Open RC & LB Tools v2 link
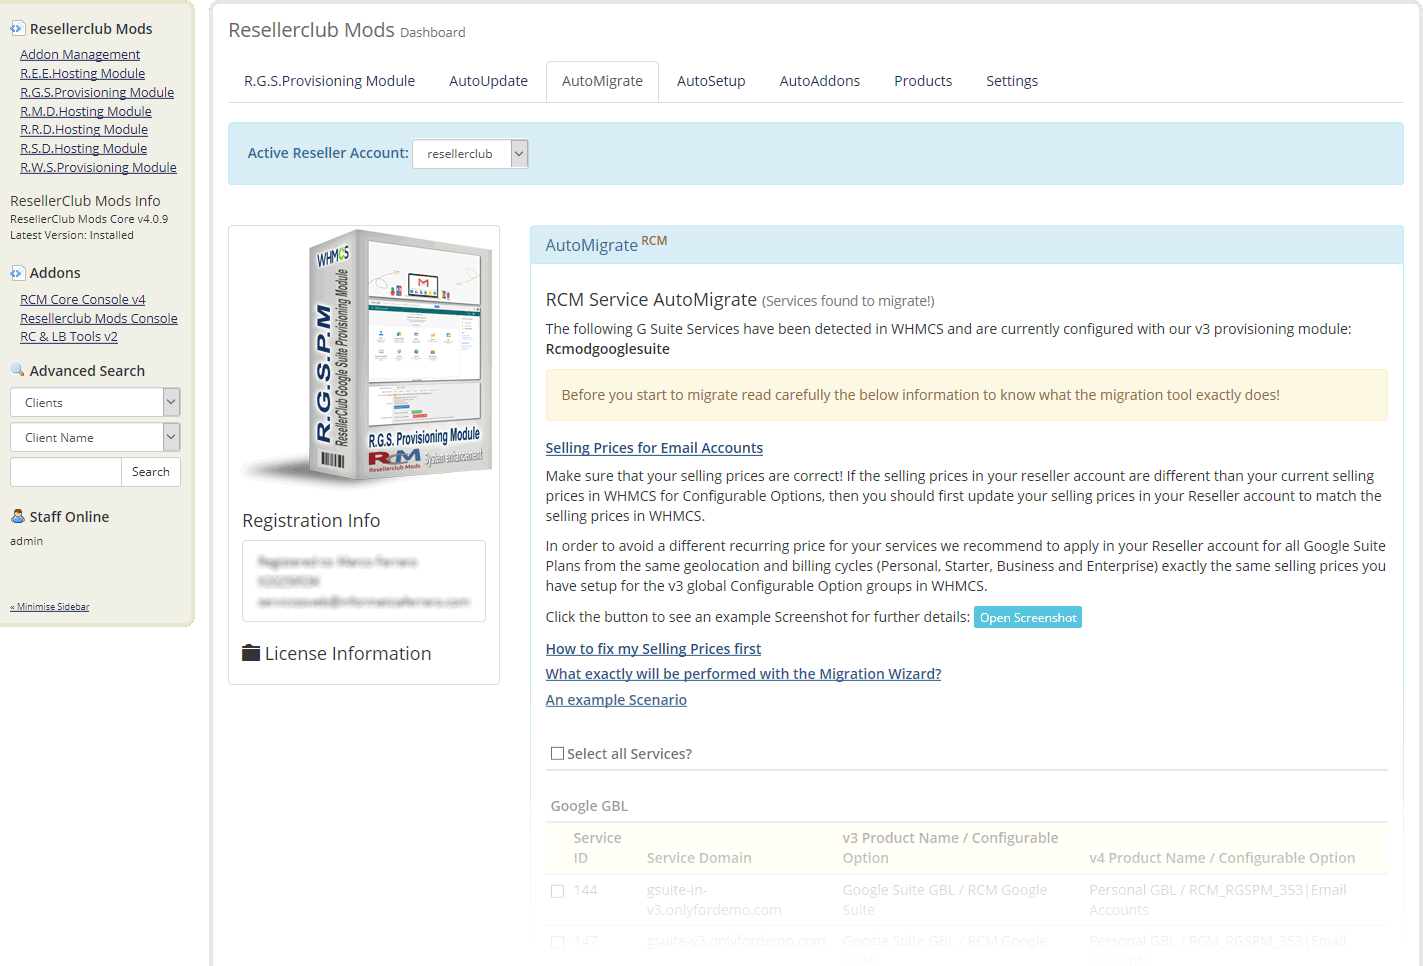The width and height of the screenshot is (1423, 966). pos(69,337)
